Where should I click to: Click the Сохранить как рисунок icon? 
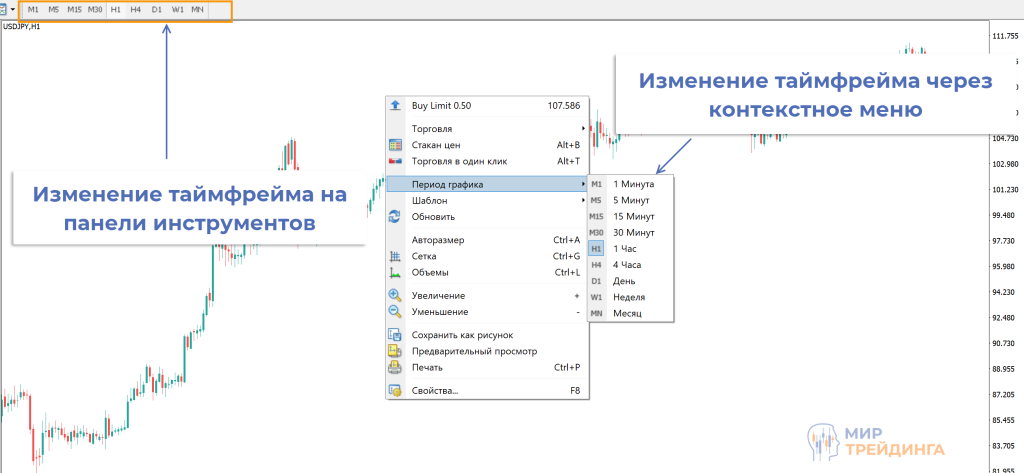click(x=395, y=336)
